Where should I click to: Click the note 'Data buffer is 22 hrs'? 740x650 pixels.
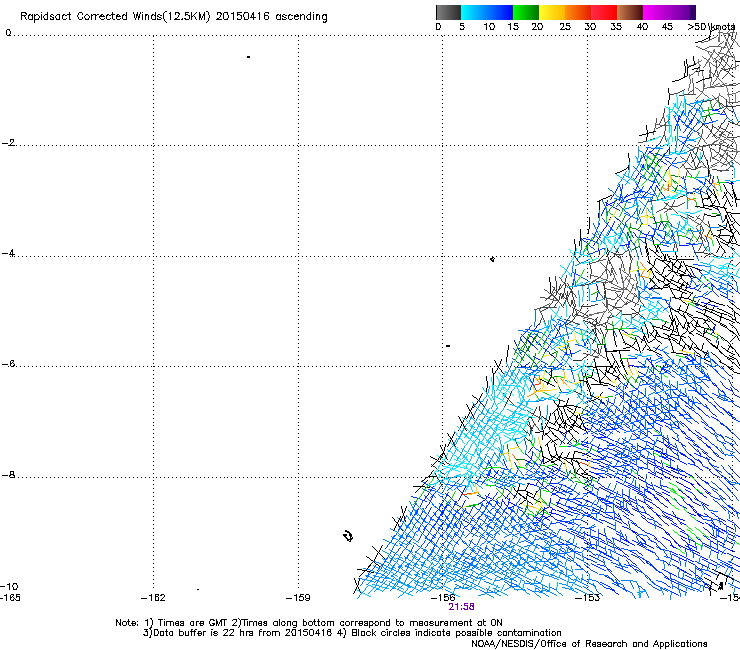(204, 633)
